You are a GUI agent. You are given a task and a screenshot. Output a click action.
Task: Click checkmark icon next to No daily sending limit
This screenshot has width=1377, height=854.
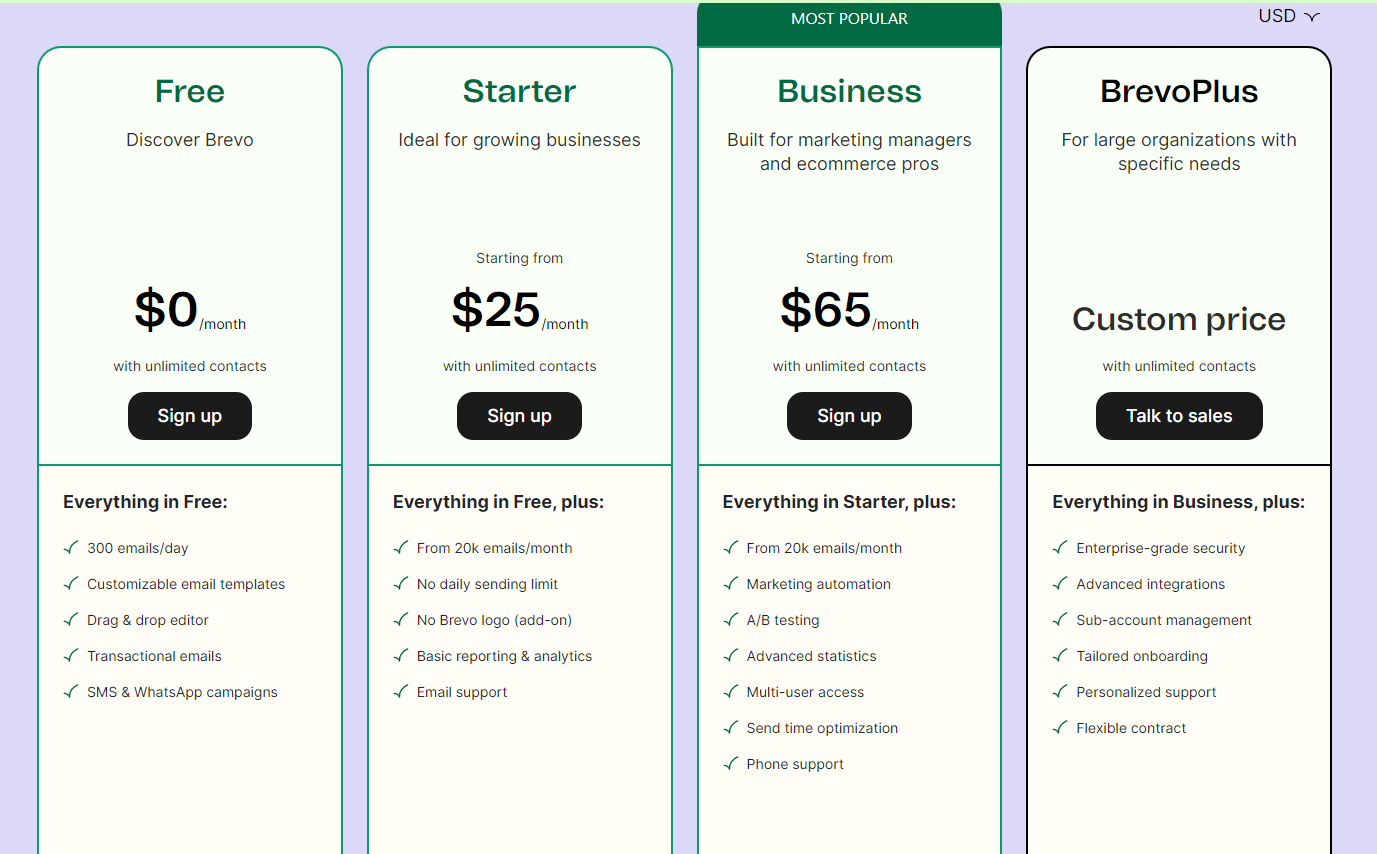pos(401,583)
